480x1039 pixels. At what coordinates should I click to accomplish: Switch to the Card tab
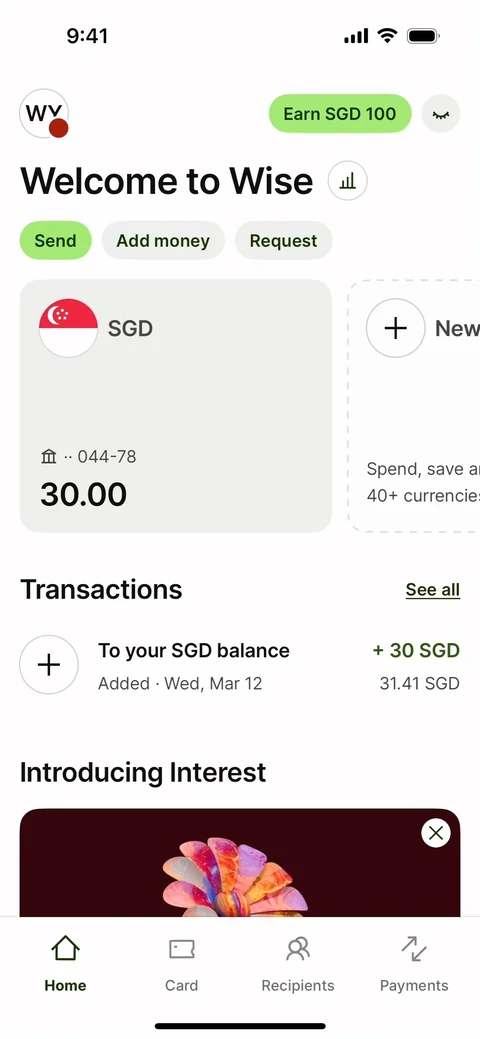pyautogui.click(x=182, y=964)
